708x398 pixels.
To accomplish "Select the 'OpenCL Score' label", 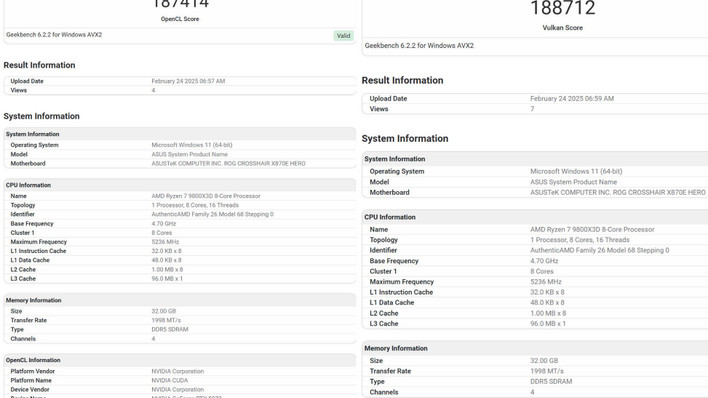I will pyautogui.click(x=180, y=19).
